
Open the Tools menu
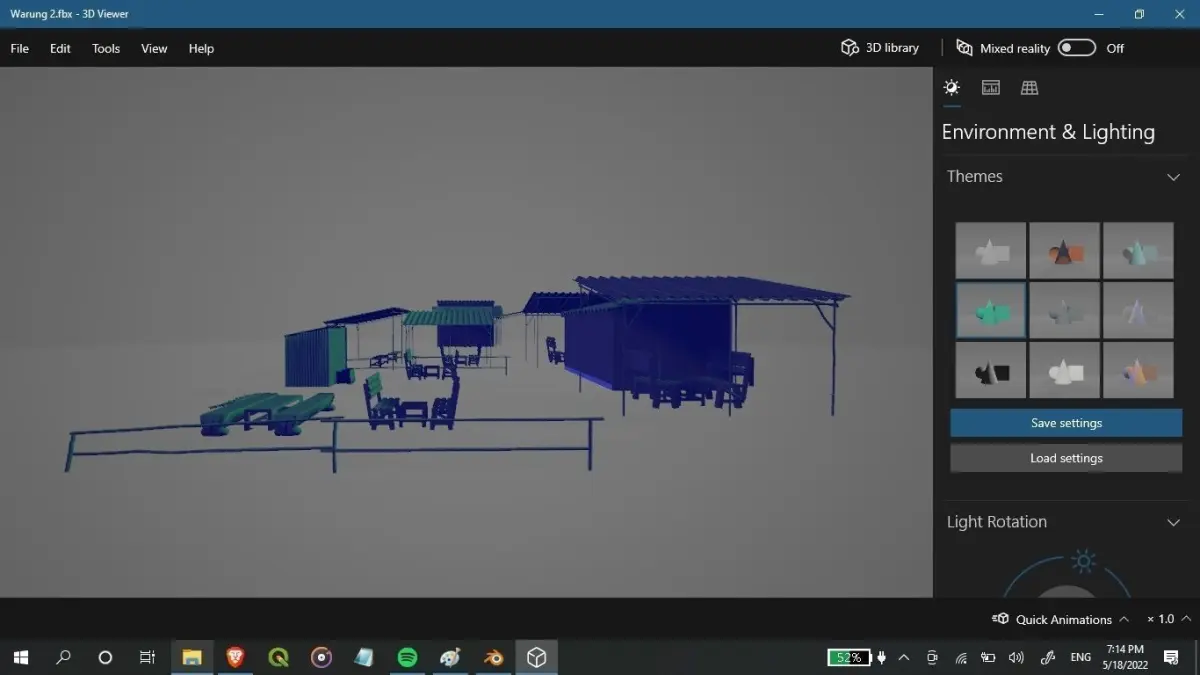[x=106, y=48]
